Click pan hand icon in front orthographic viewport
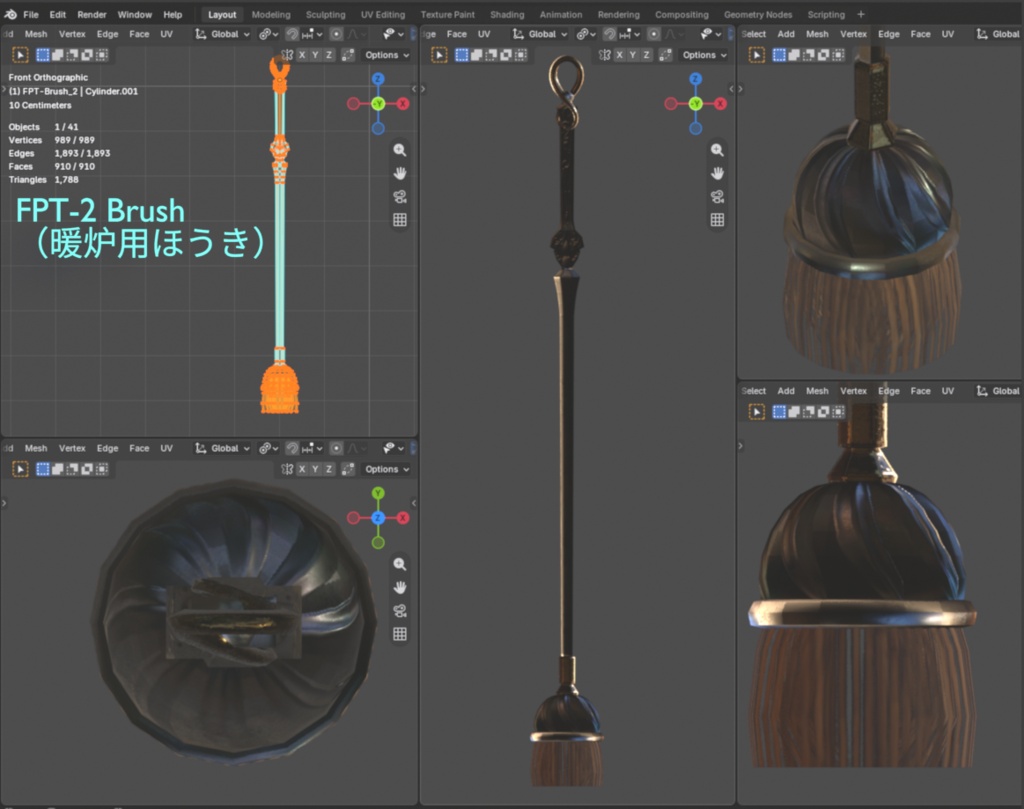Screen dimensions: 1024x809 click(400, 173)
